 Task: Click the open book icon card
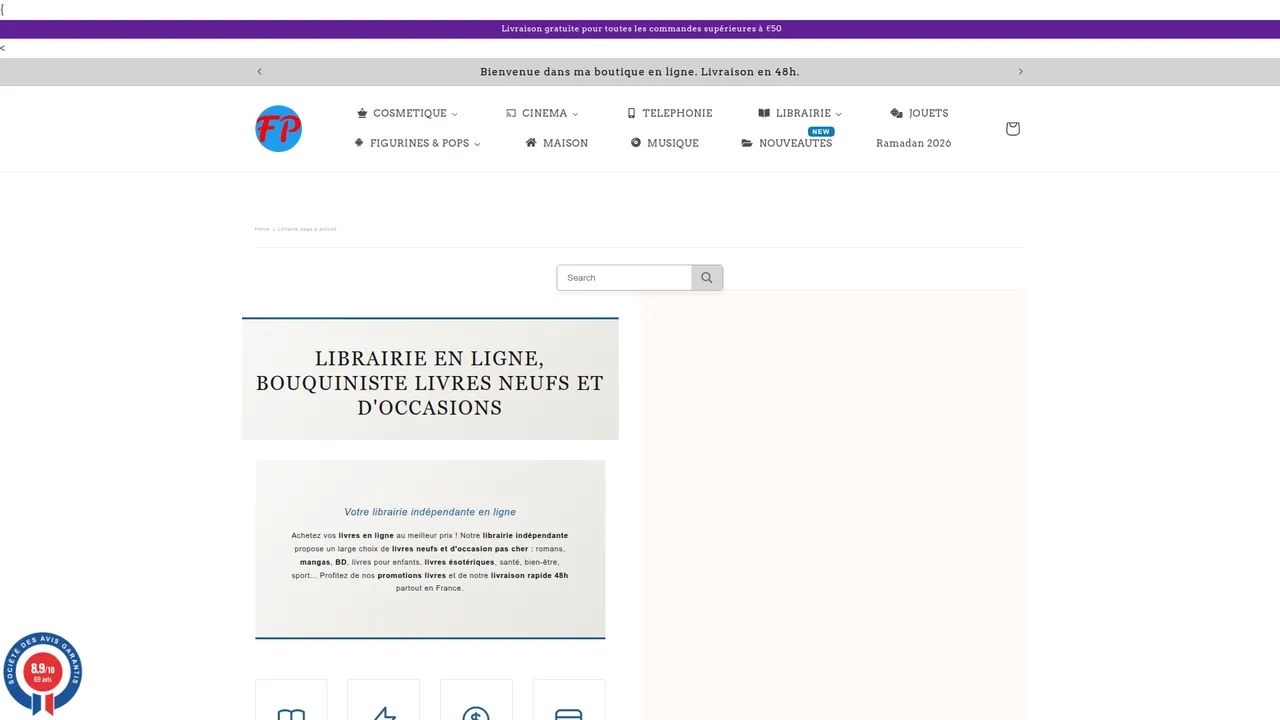pyautogui.click(x=291, y=700)
